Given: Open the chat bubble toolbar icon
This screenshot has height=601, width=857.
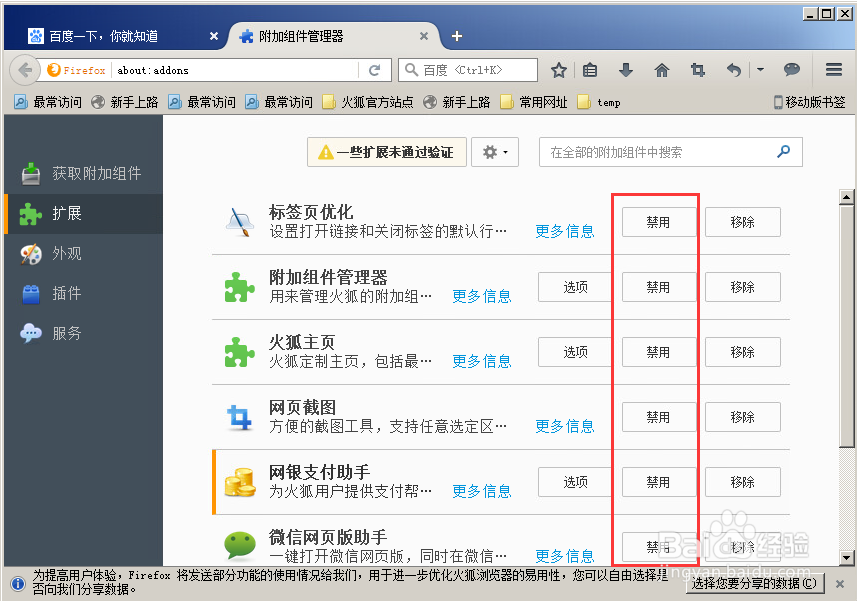Looking at the screenshot, I should [791, 69].
